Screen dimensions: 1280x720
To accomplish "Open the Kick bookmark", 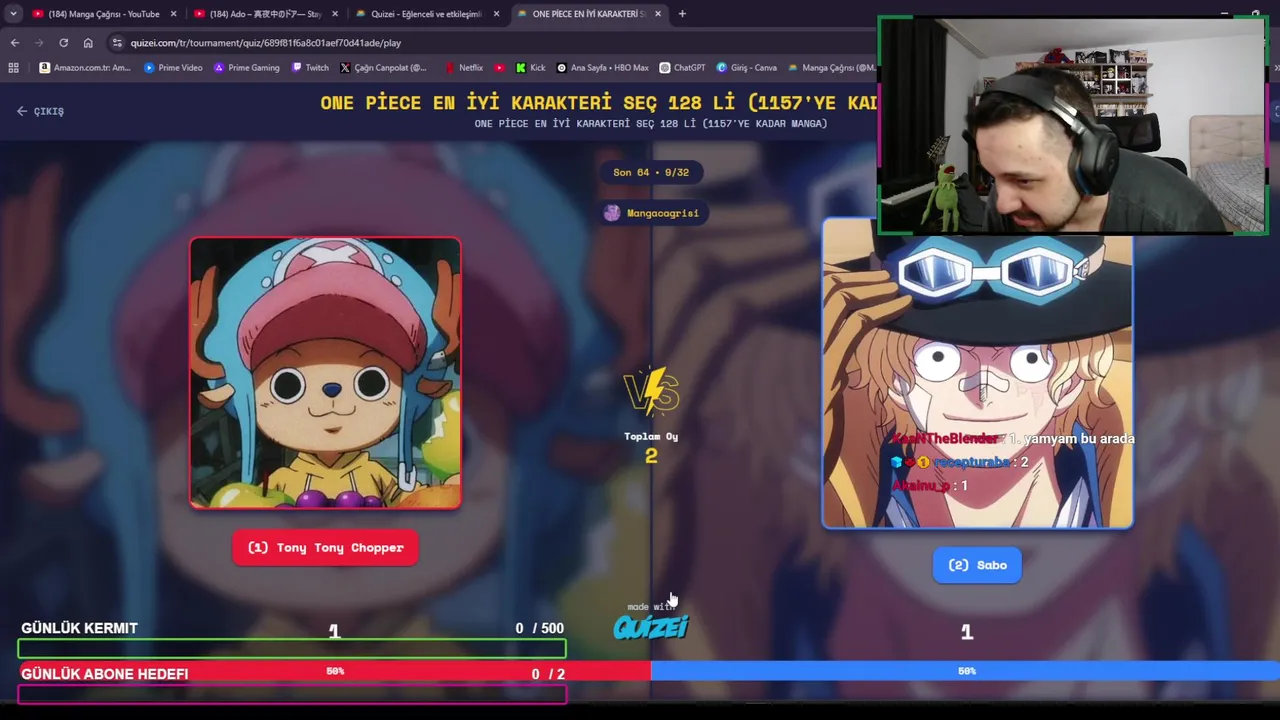I will tap(530, 68).
